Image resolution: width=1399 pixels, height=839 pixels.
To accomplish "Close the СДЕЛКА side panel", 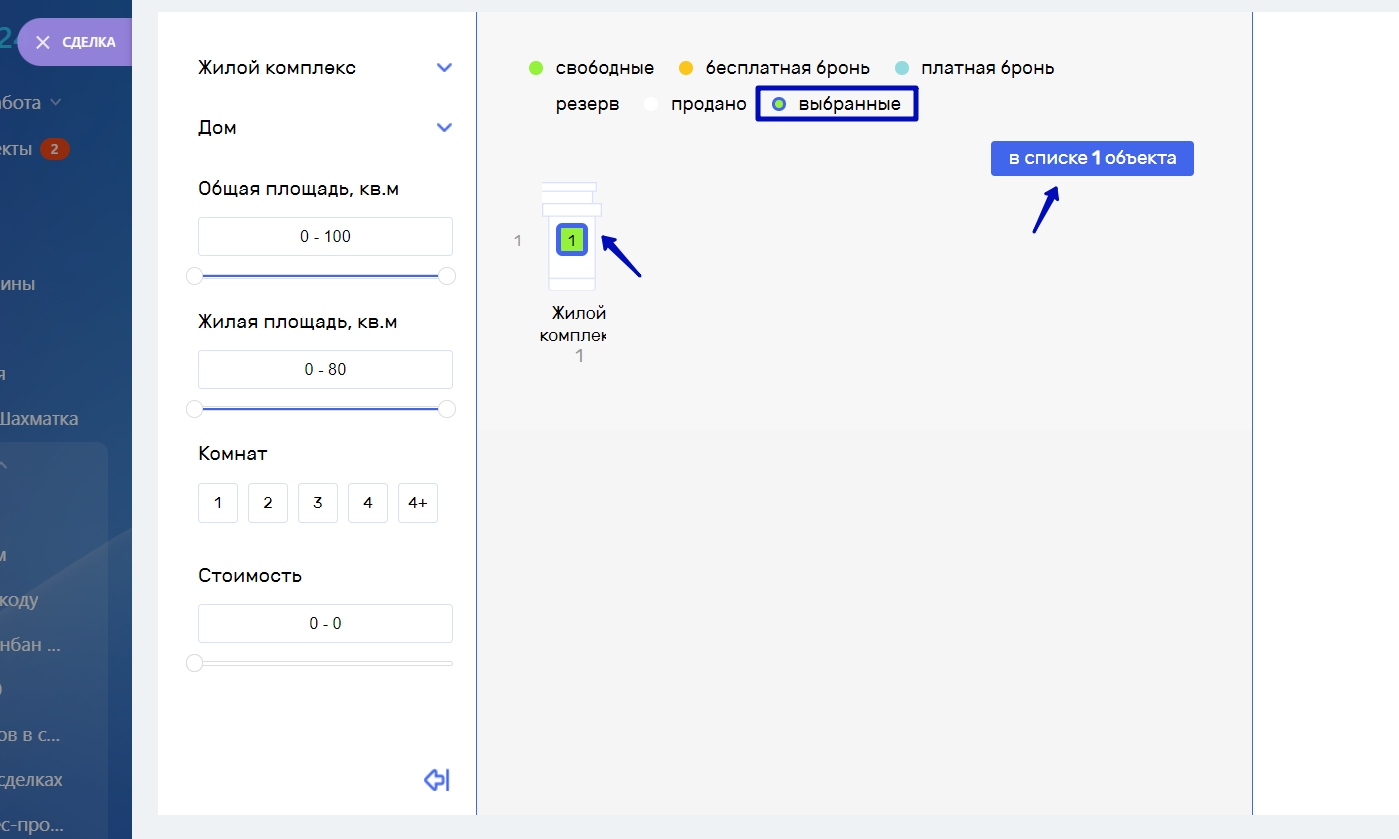I will (42, 42).
